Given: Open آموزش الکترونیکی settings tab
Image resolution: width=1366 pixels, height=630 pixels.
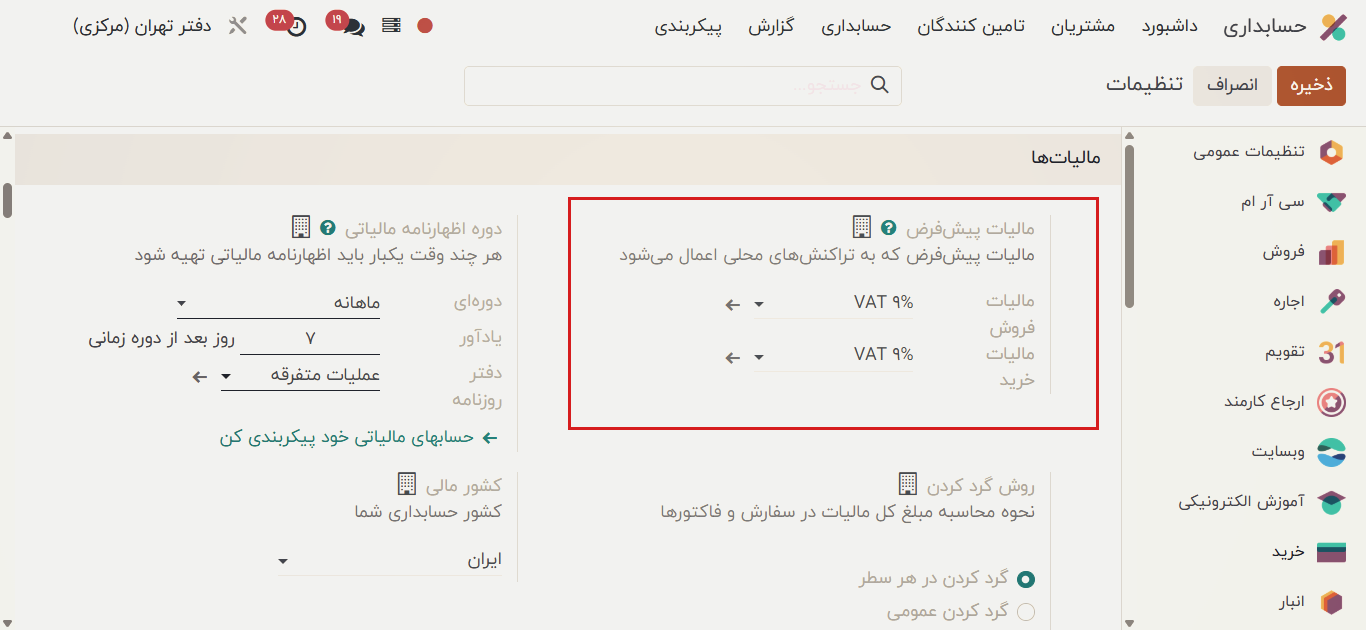Looking at the screenshot, I should coord(1241,502).
